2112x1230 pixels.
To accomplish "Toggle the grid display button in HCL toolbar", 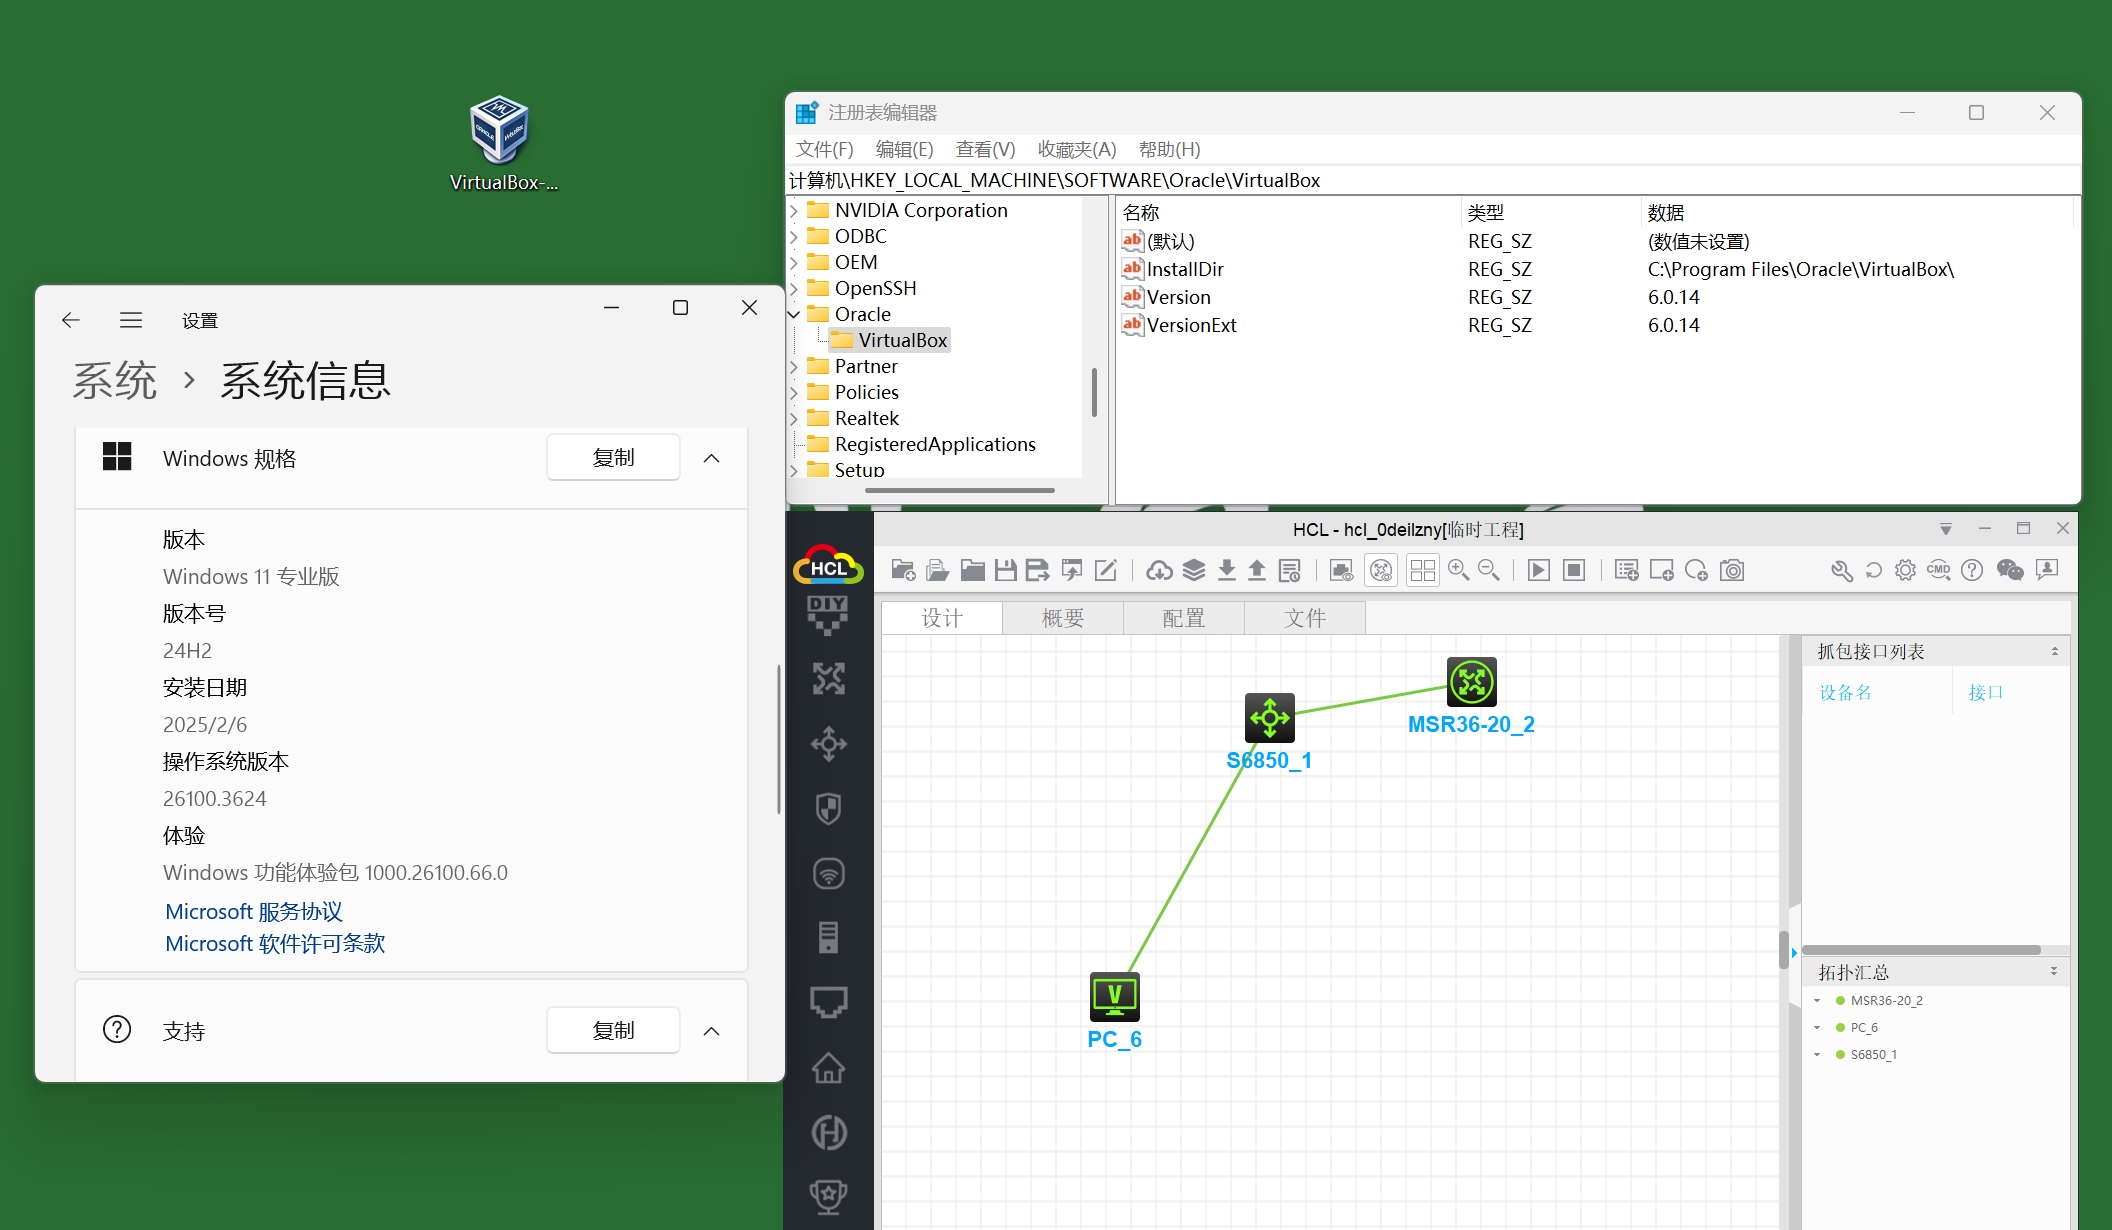I will (1422, 570).
